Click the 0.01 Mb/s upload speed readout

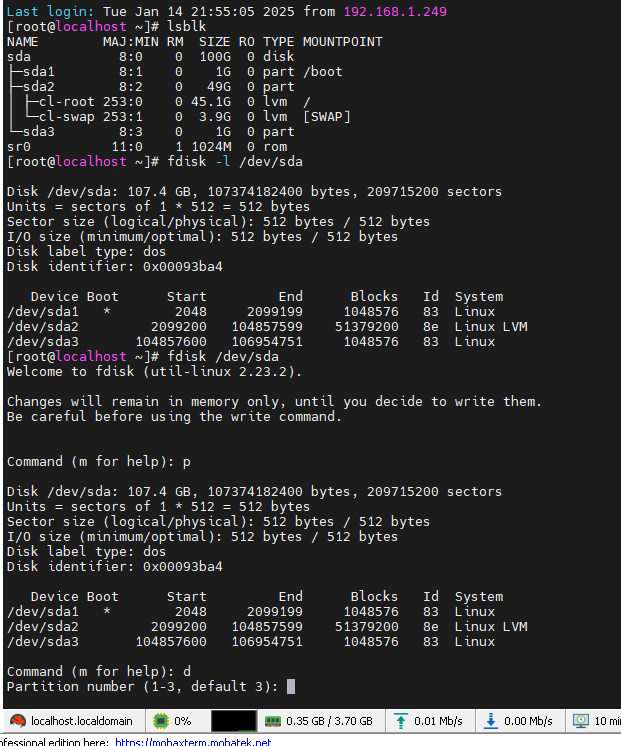(438, 721)
